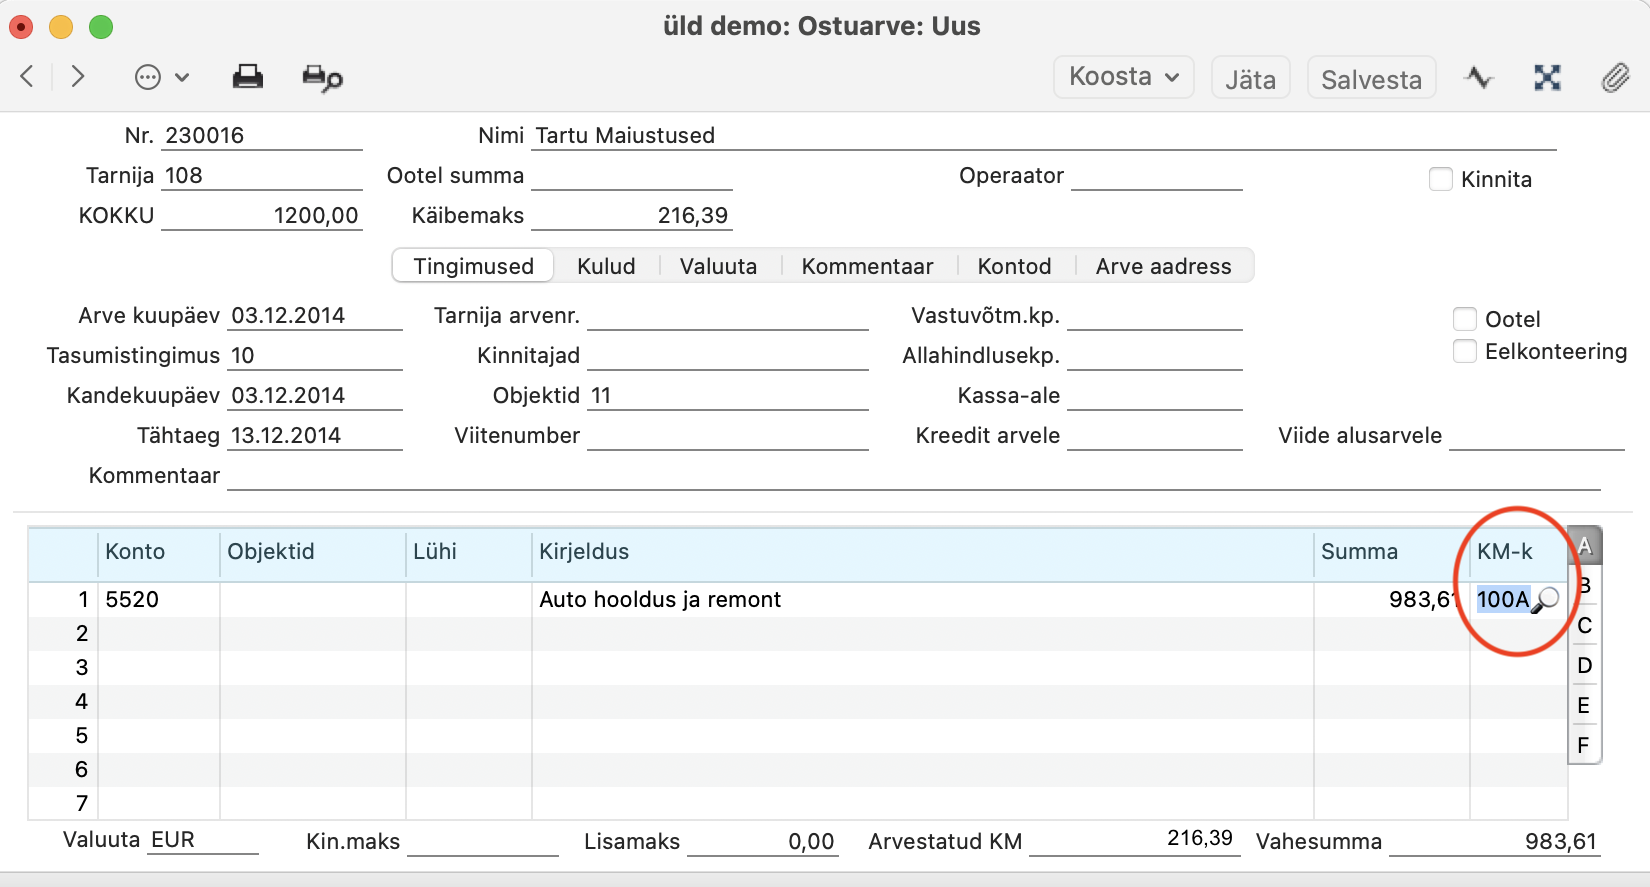Viewport: 1650px width, 887px height.
Task: Open the paperclip attachments icon
Action: point(1615,77)
